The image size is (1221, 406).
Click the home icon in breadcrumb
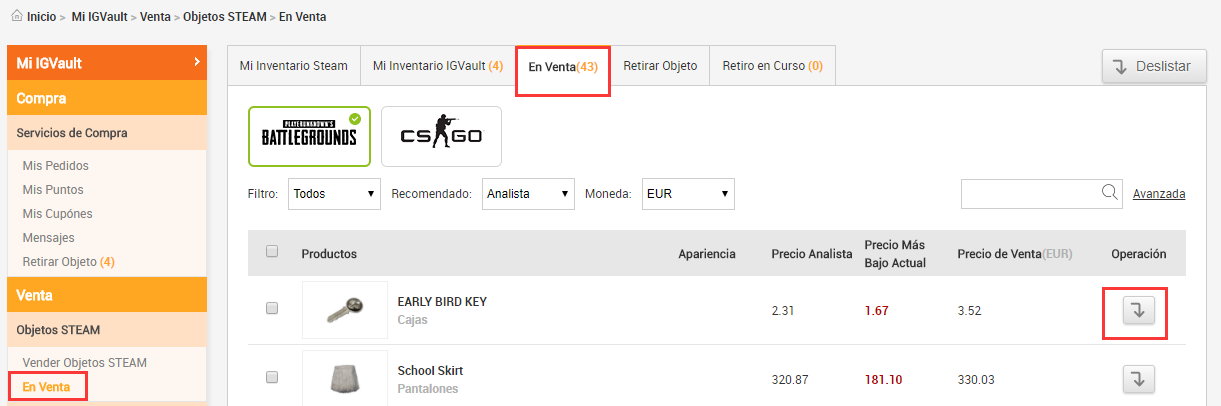tap(16, 16)
